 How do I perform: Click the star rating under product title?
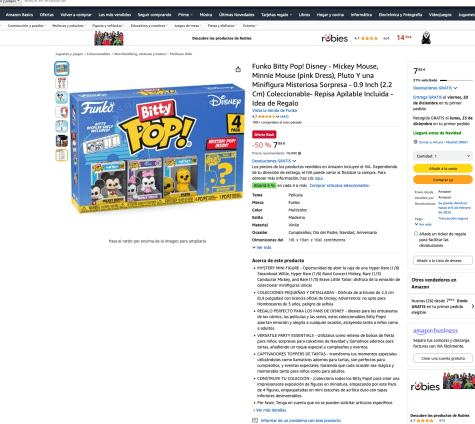pos(266,117)
